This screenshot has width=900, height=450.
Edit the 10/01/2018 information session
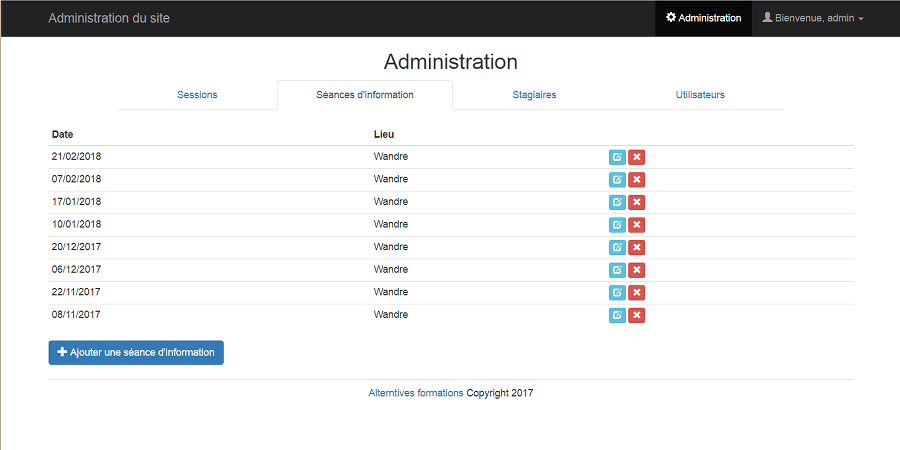point(617,225)
